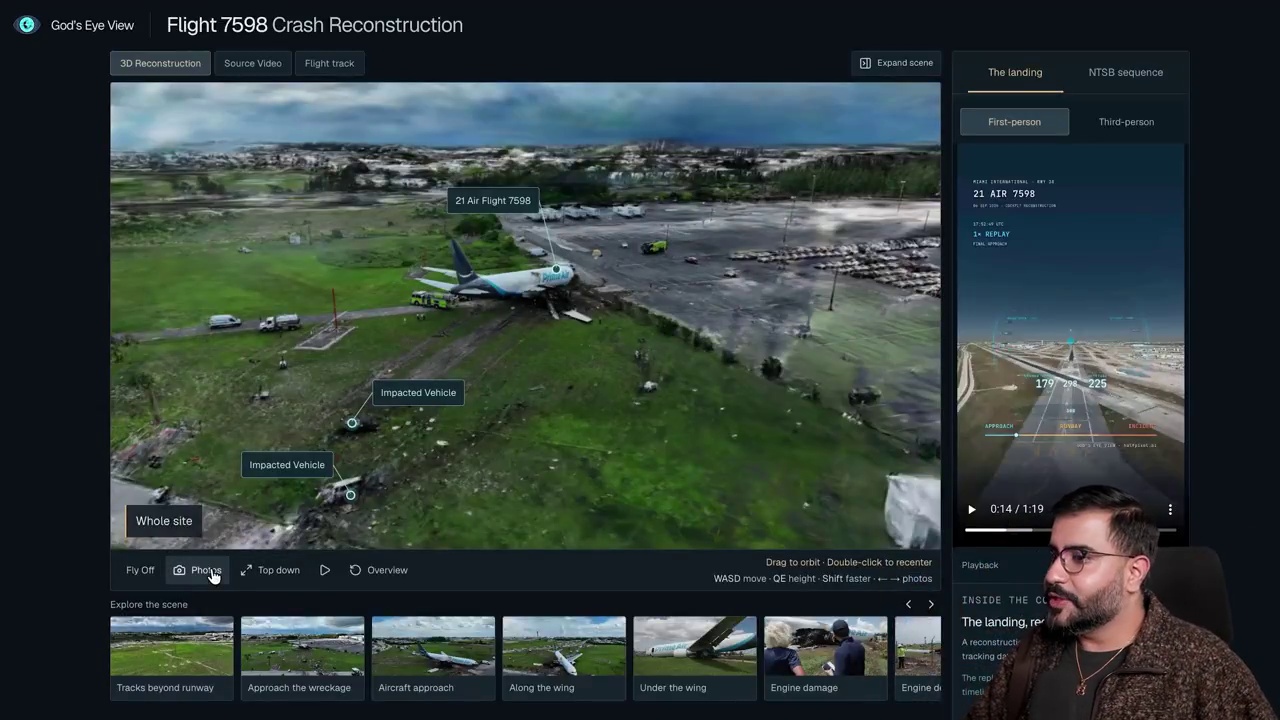
Task: Open NTSB sequence tab
Action: tap(1125, 72)
